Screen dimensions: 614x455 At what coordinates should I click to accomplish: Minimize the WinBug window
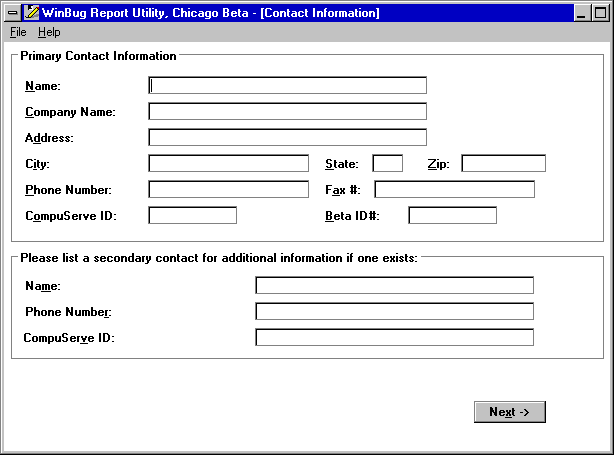581,13
